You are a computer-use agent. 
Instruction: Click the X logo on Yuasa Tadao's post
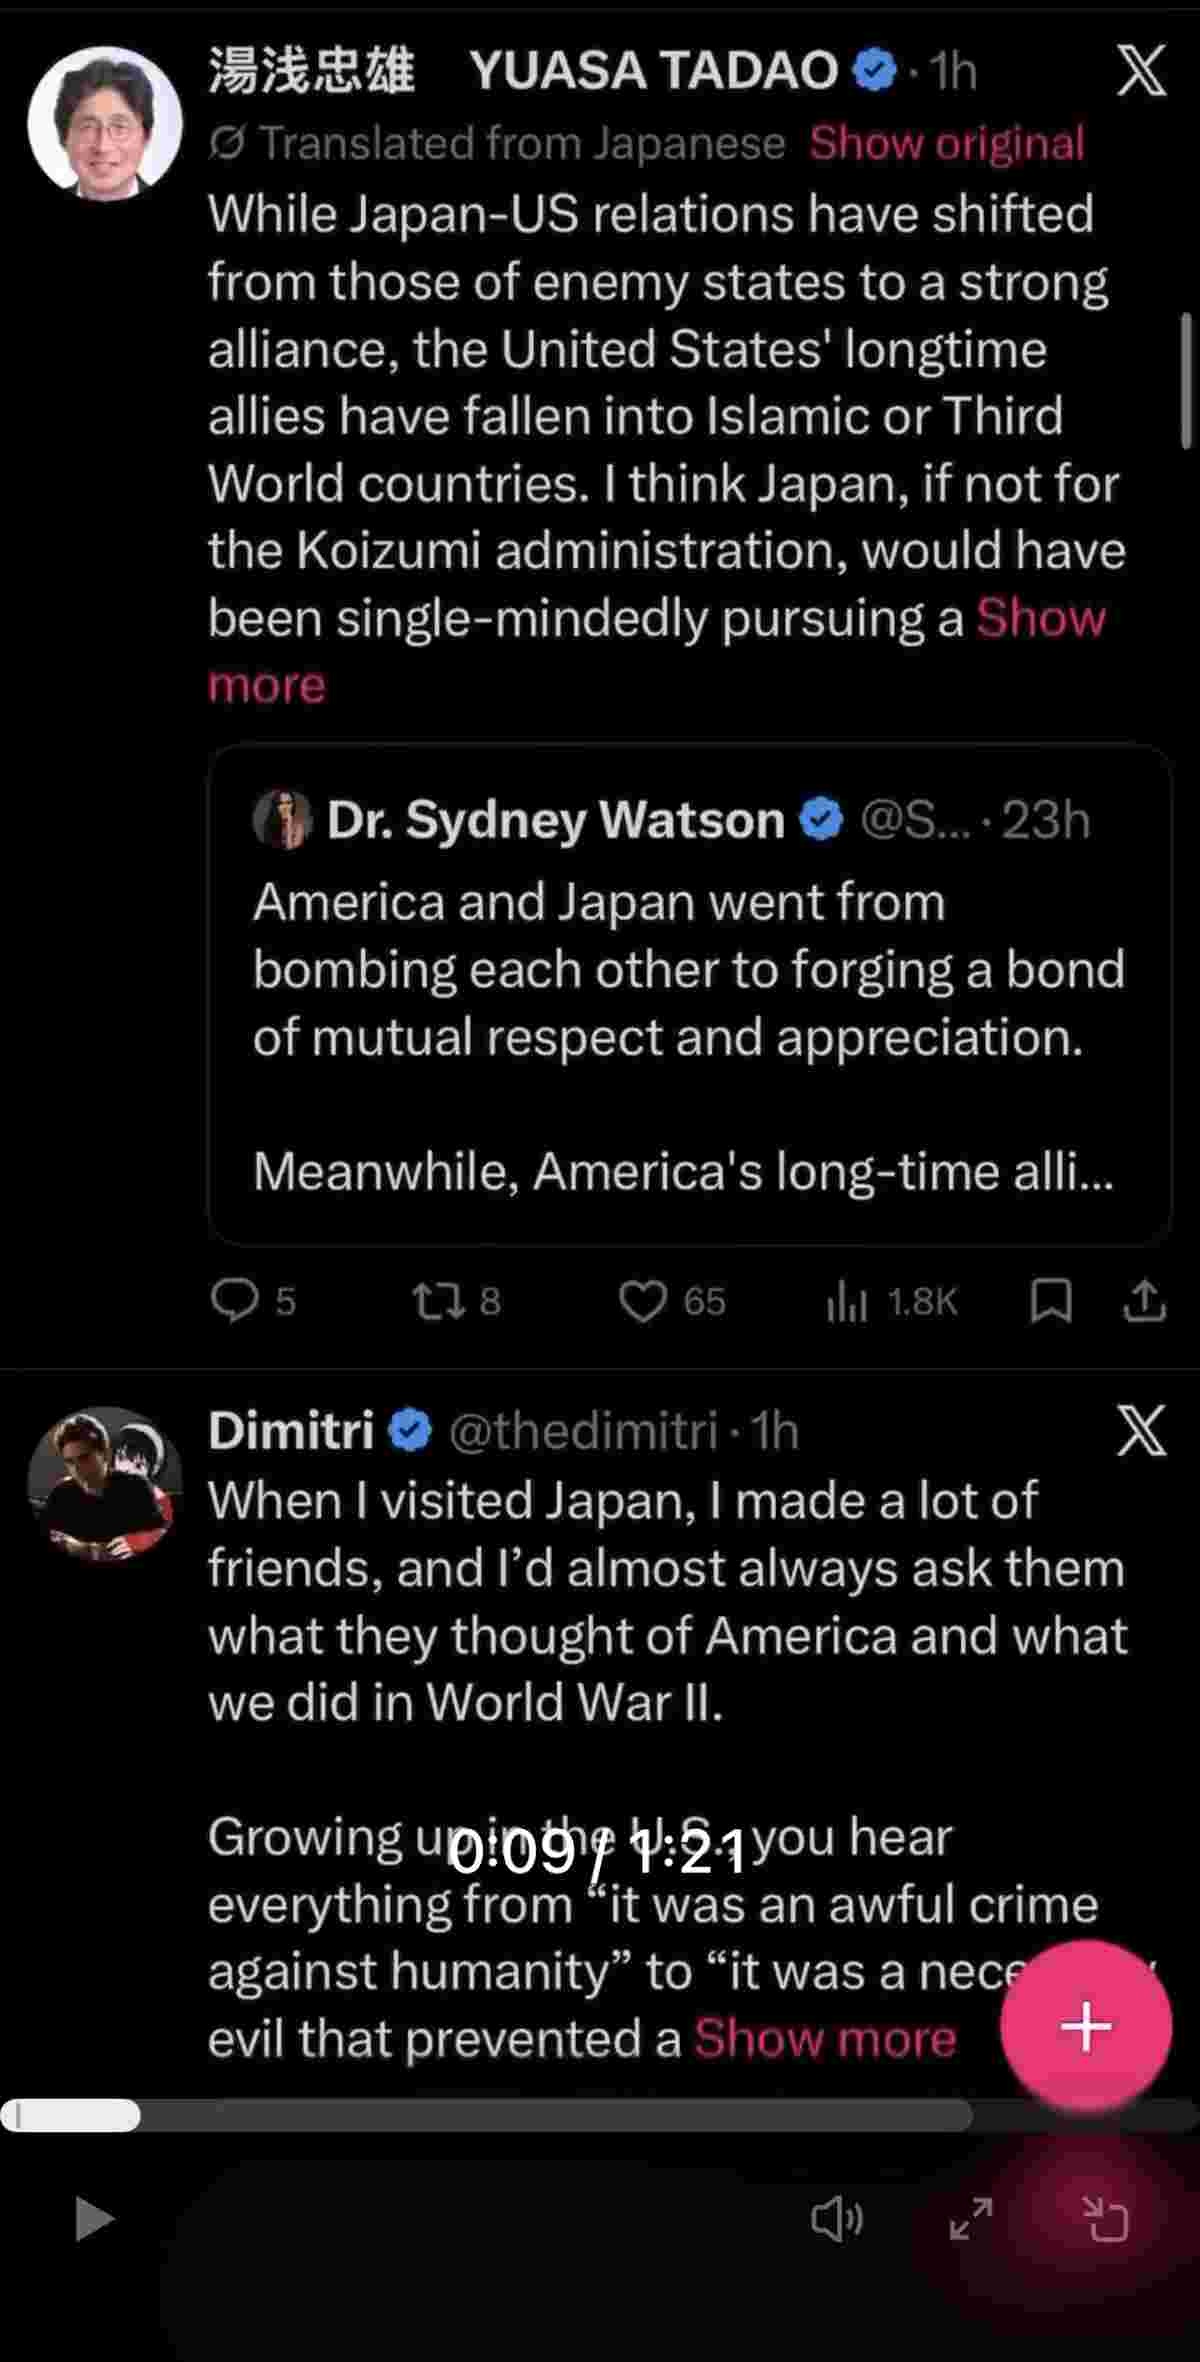coord(1141,70)
